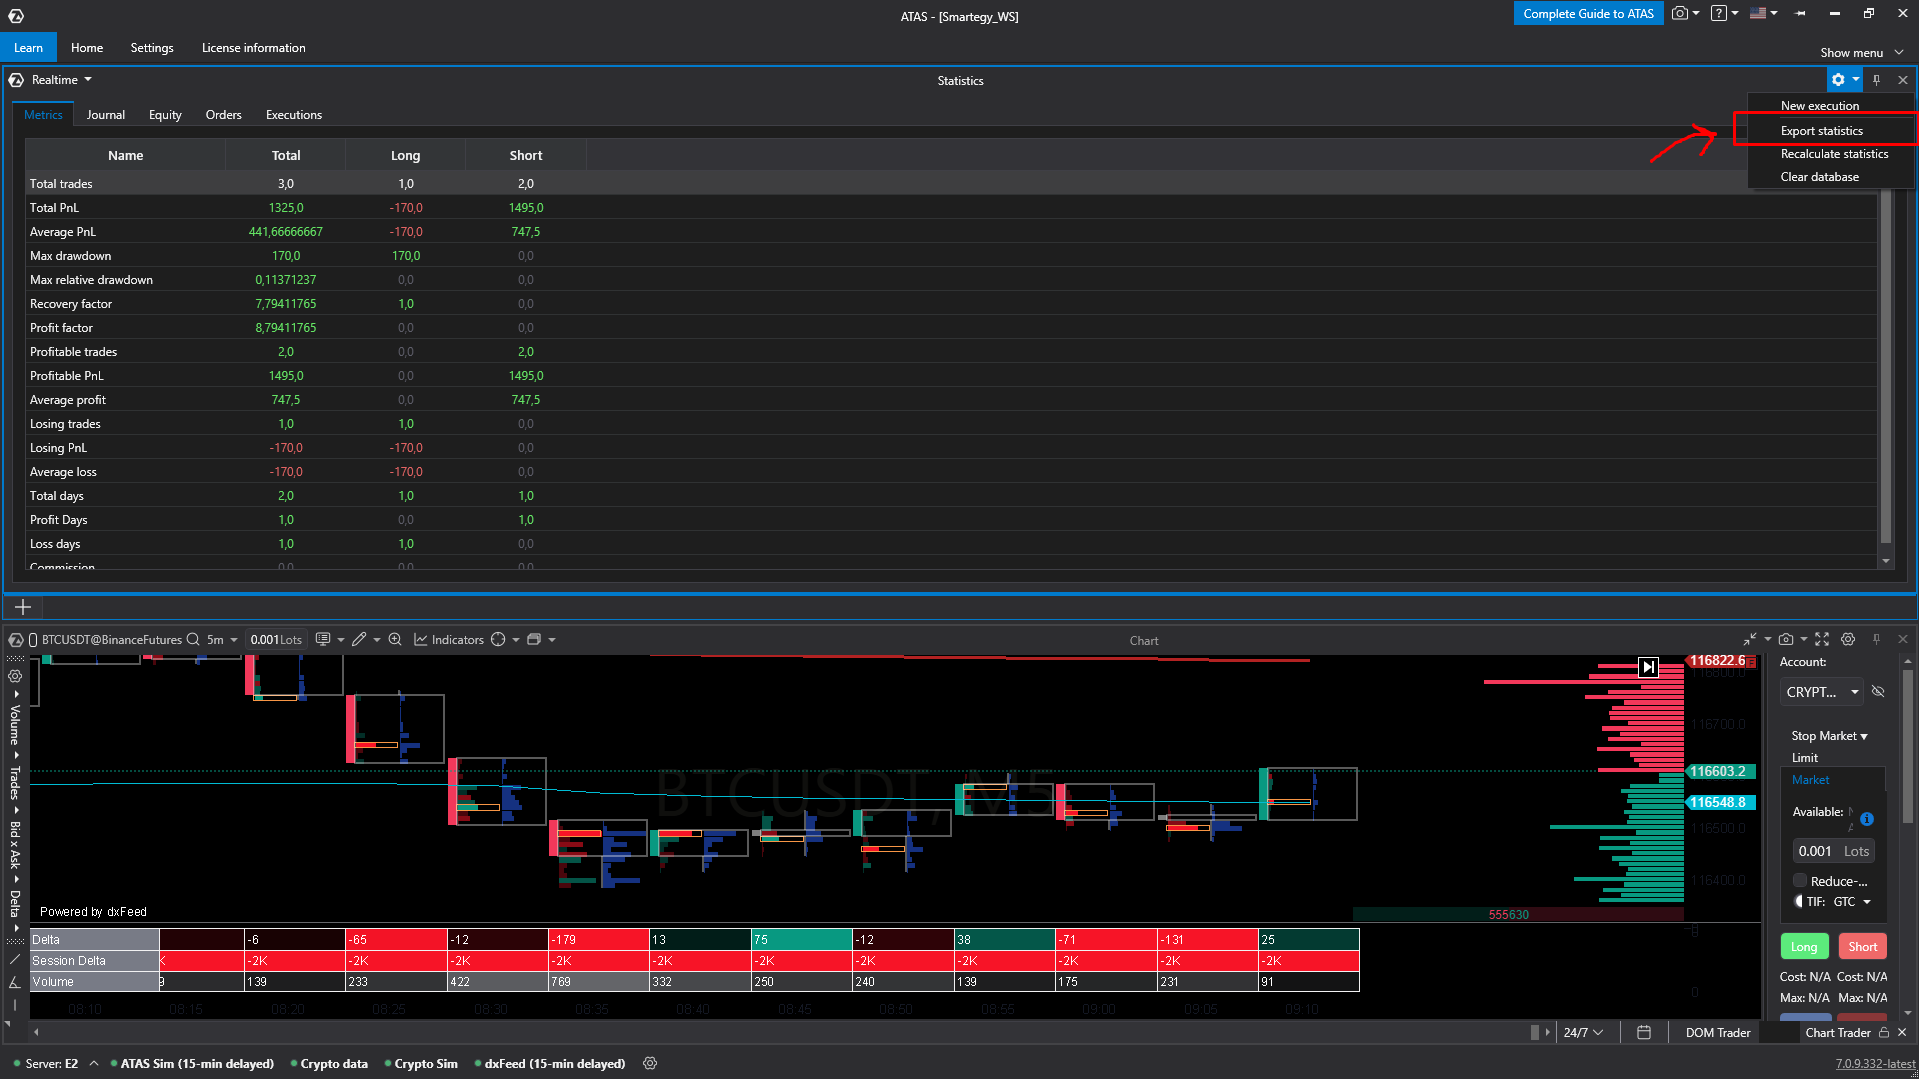Pin the Statistics panel
1919x1079 pixels.
[x=1877, y=80]
